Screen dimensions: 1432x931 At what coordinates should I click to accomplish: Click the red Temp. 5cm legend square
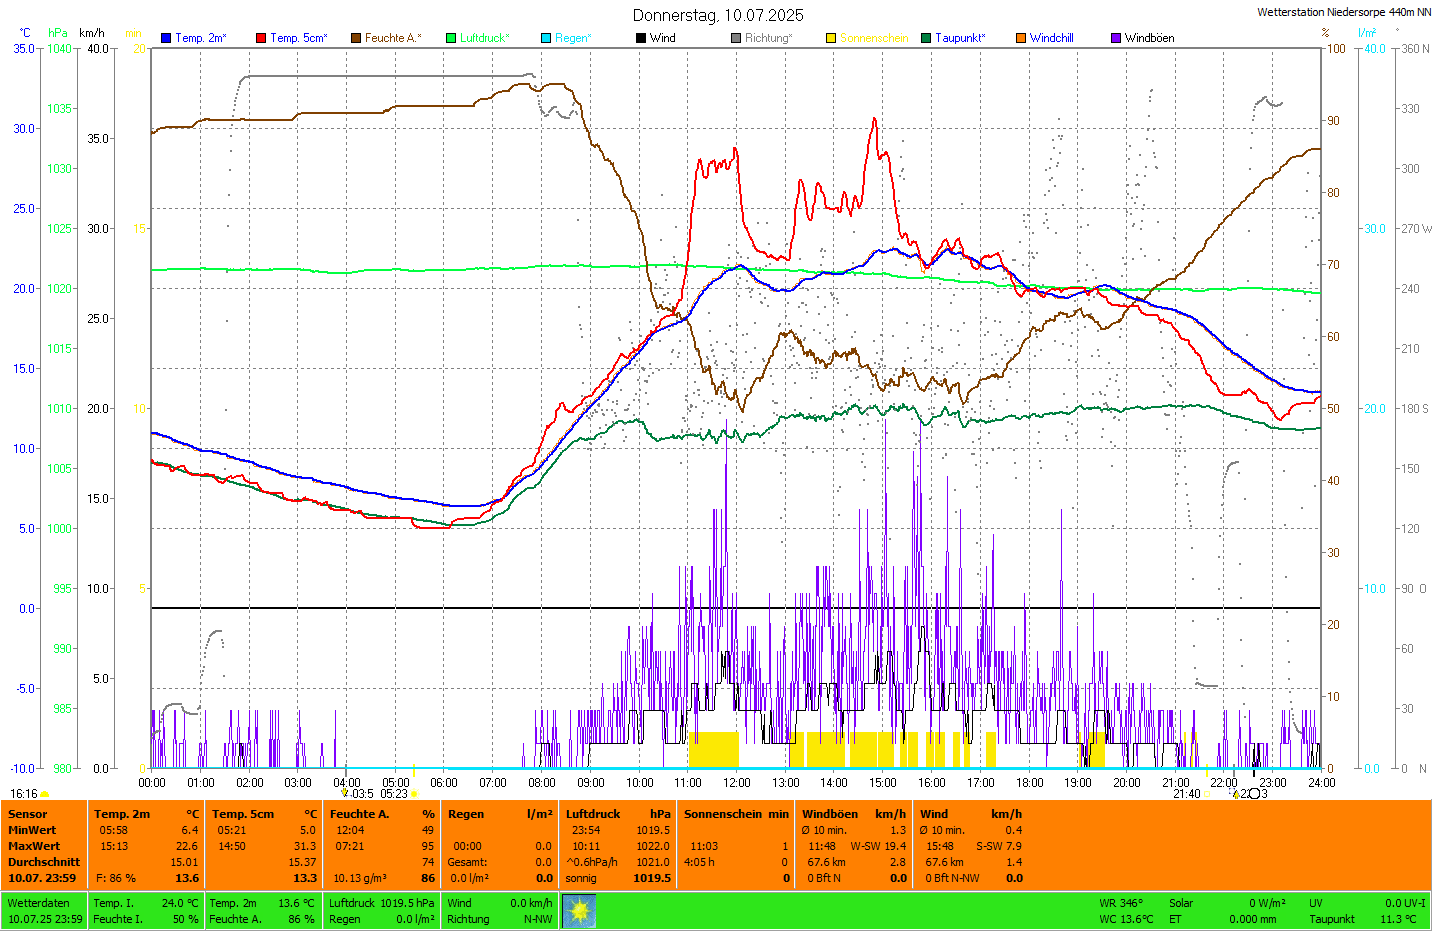click(261, 38)
